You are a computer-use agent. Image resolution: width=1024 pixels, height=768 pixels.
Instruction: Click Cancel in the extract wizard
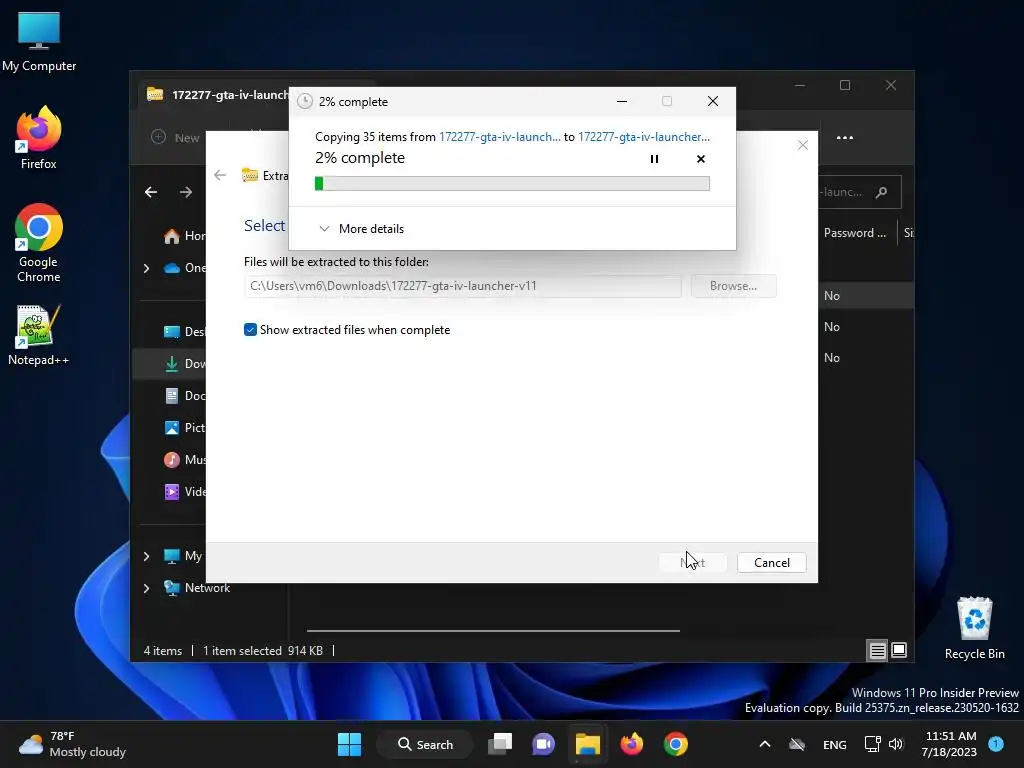pos(771,562)
